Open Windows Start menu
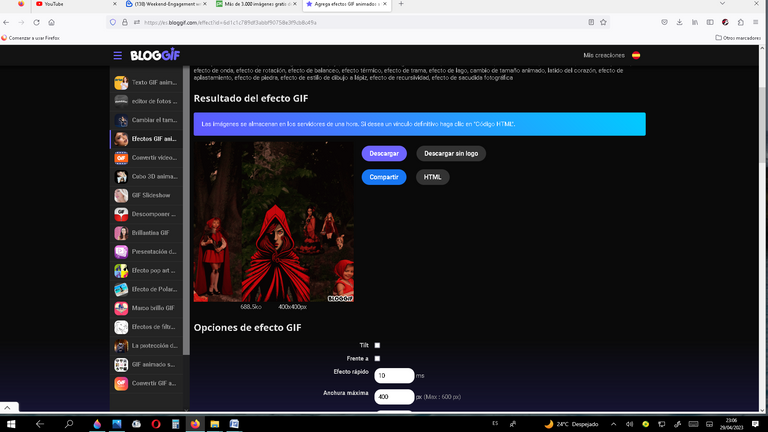768x432 pixels. coord(11,424)
